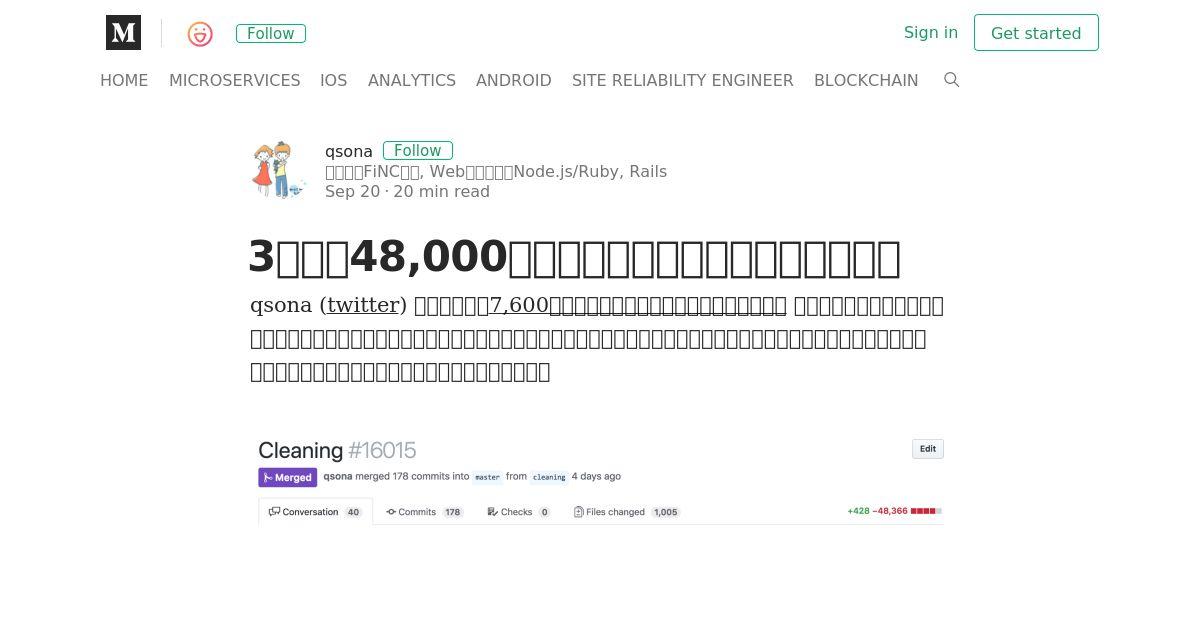Click the Get started button
This screenshot has height=630, width=1200.
(x=1036, y=33)
